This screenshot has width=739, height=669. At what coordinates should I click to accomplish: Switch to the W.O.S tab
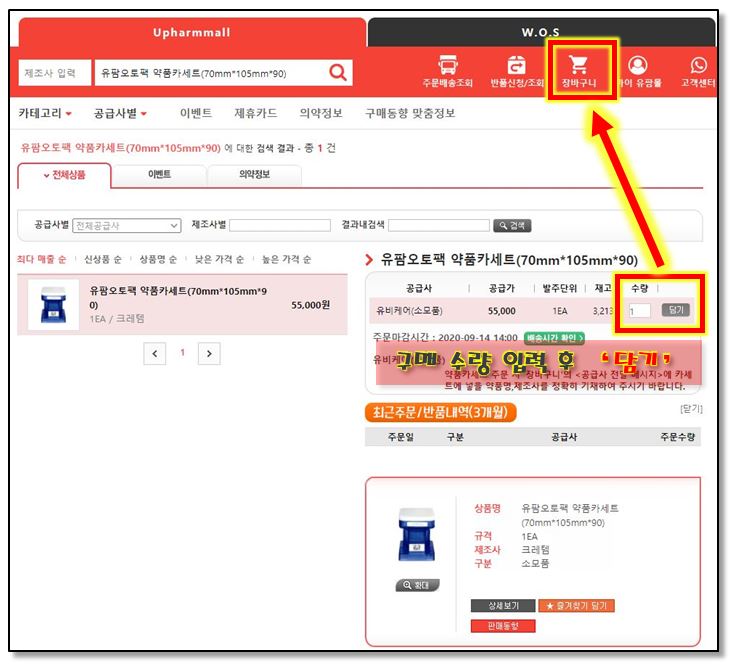tap(541, 33)
